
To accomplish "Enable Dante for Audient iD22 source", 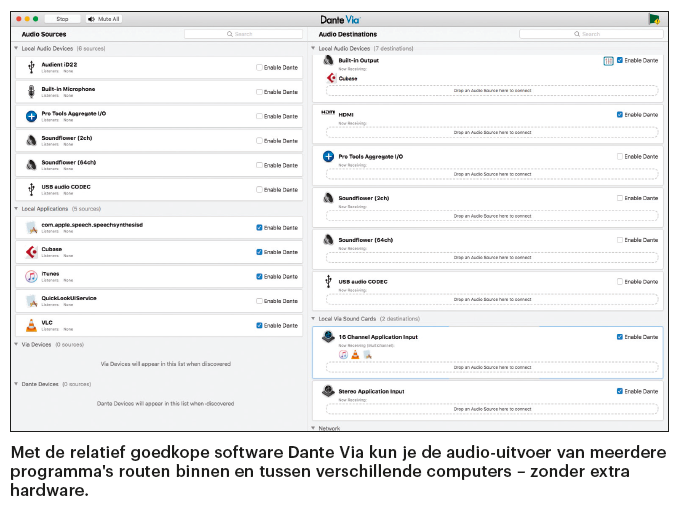I will 259,68.
